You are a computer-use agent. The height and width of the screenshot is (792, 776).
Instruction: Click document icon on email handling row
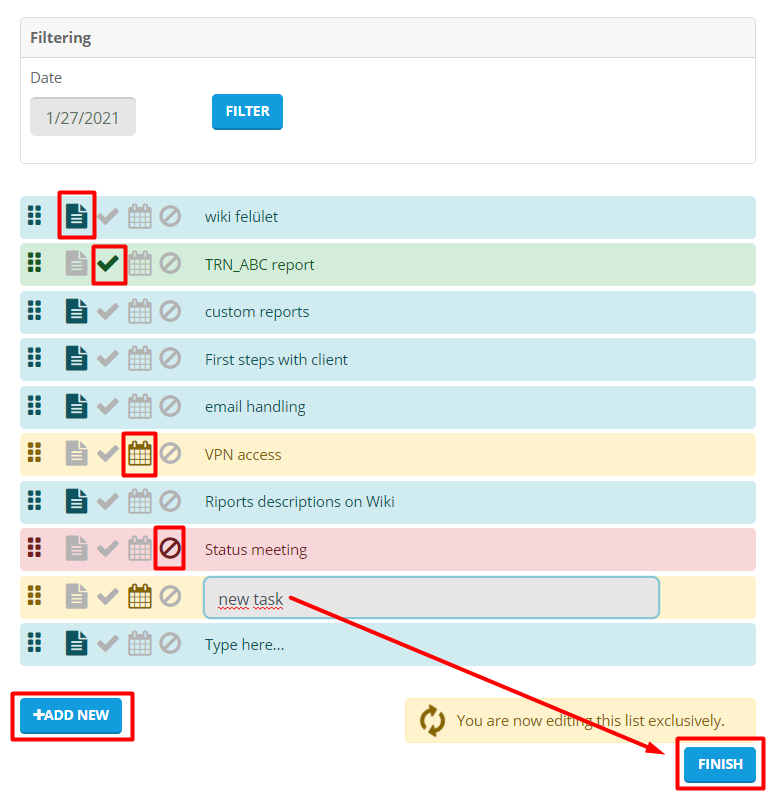tap(77, 406)
